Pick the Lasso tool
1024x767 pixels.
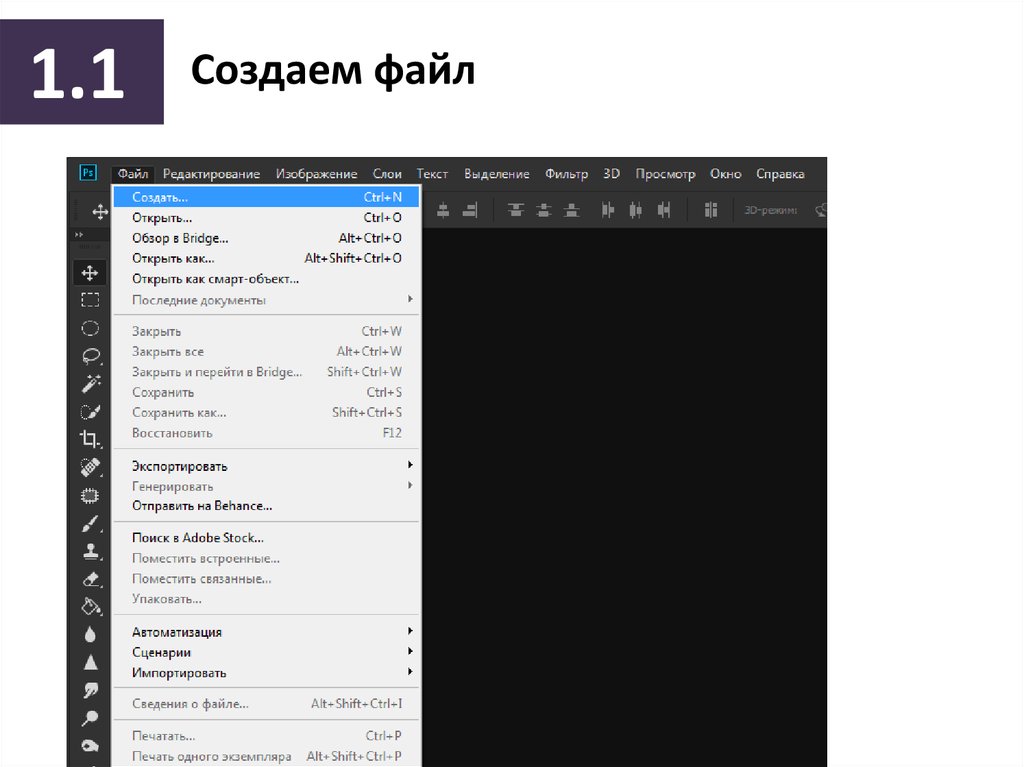pos(90,355)
